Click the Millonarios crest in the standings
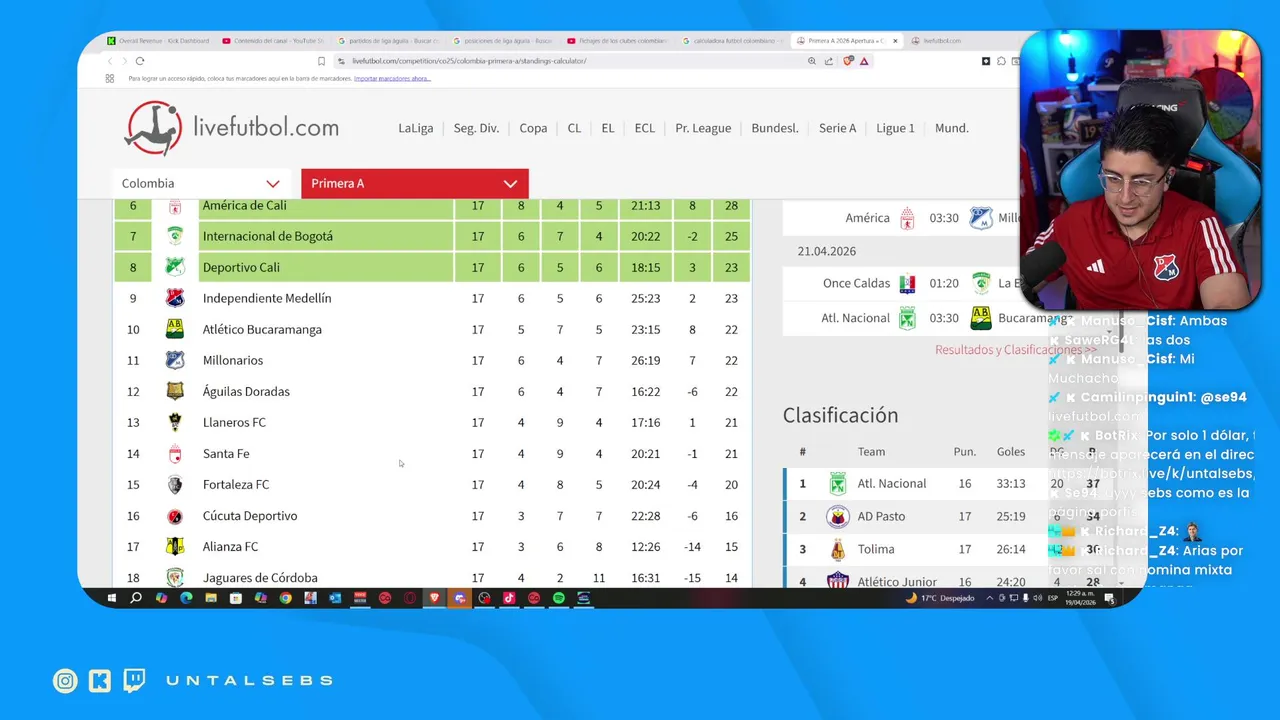 pyautogui.click(x=175, y=360)
